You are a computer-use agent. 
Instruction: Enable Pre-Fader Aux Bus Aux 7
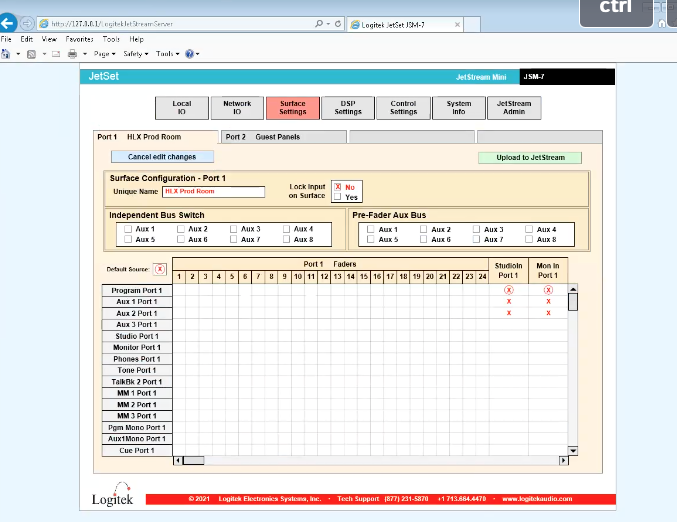click(476, 239)
